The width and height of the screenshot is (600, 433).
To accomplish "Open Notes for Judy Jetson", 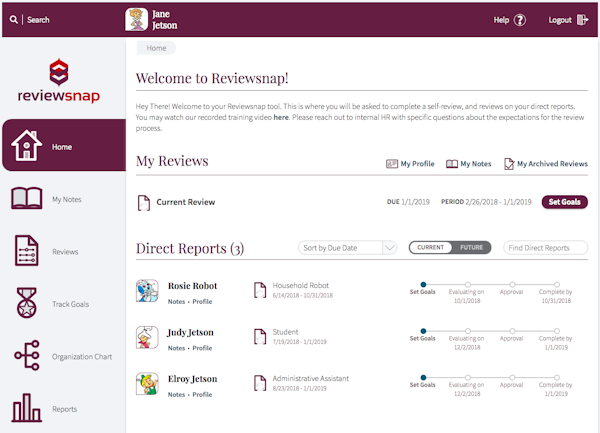I will 176,348.
